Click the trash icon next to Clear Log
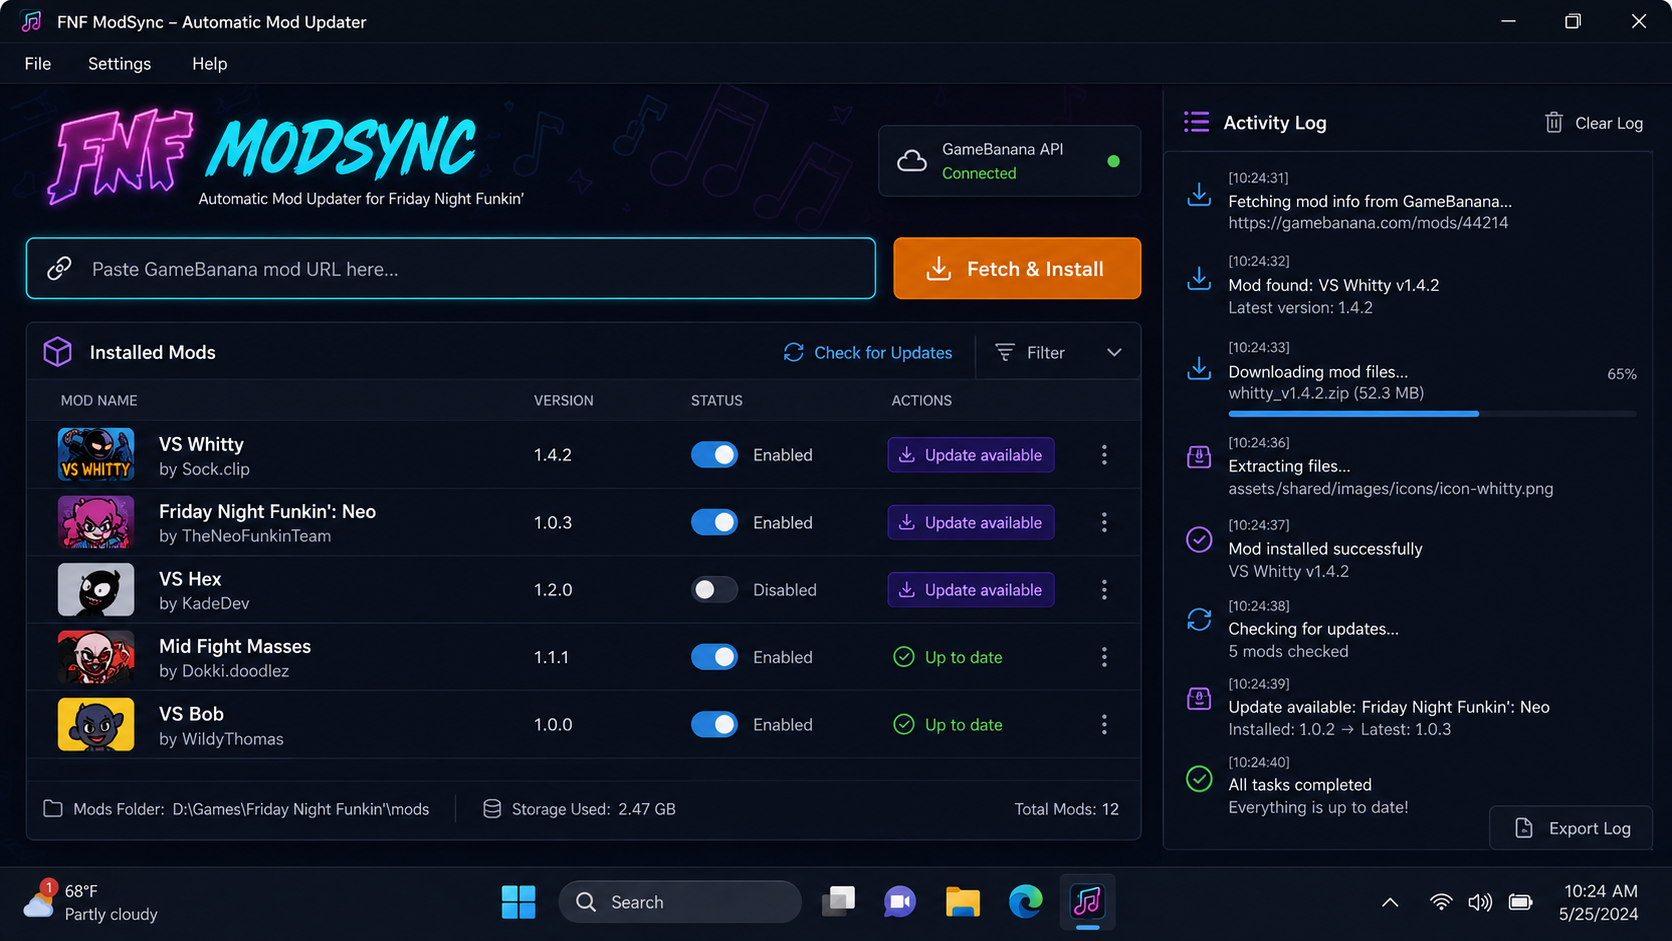Image resolution: width=1672 pixels, height=941 pixels. [x=1553, y=123]
